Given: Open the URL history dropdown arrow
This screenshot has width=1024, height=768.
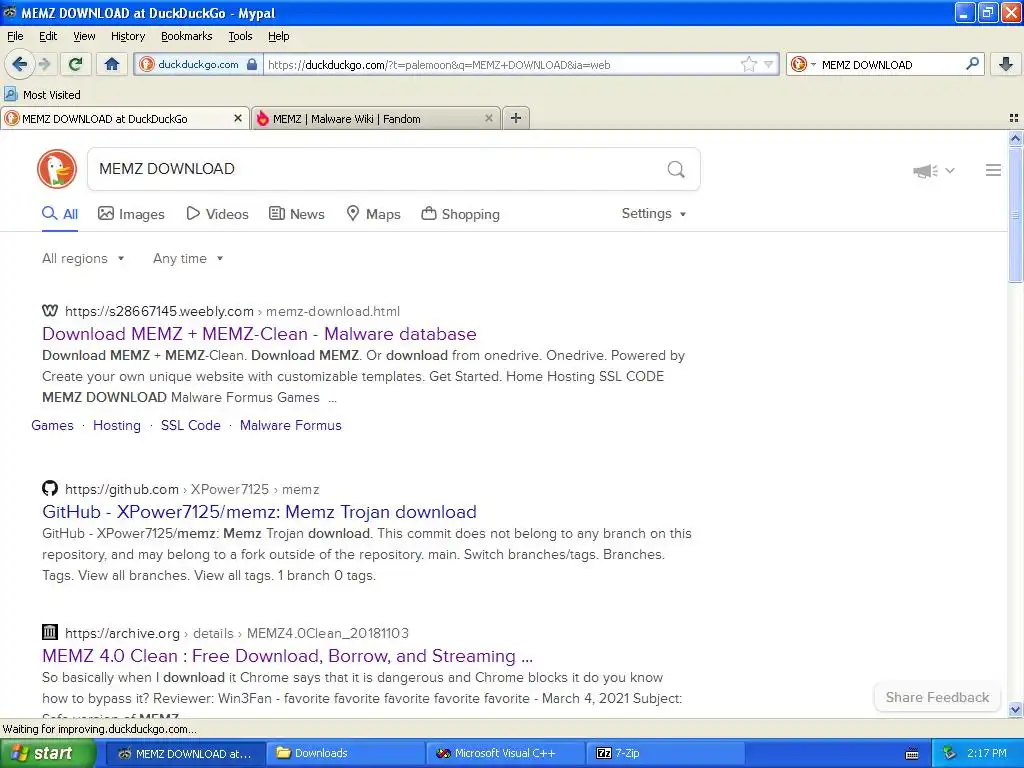Looking at the screenshot, I should pyautogui.click(x=769, y=64).
